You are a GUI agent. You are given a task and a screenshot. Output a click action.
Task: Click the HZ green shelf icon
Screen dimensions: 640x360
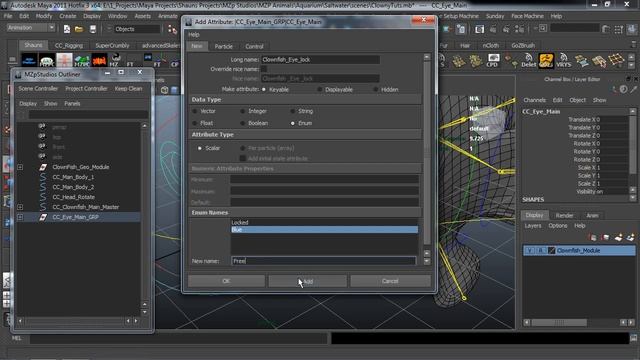(82, 60)
